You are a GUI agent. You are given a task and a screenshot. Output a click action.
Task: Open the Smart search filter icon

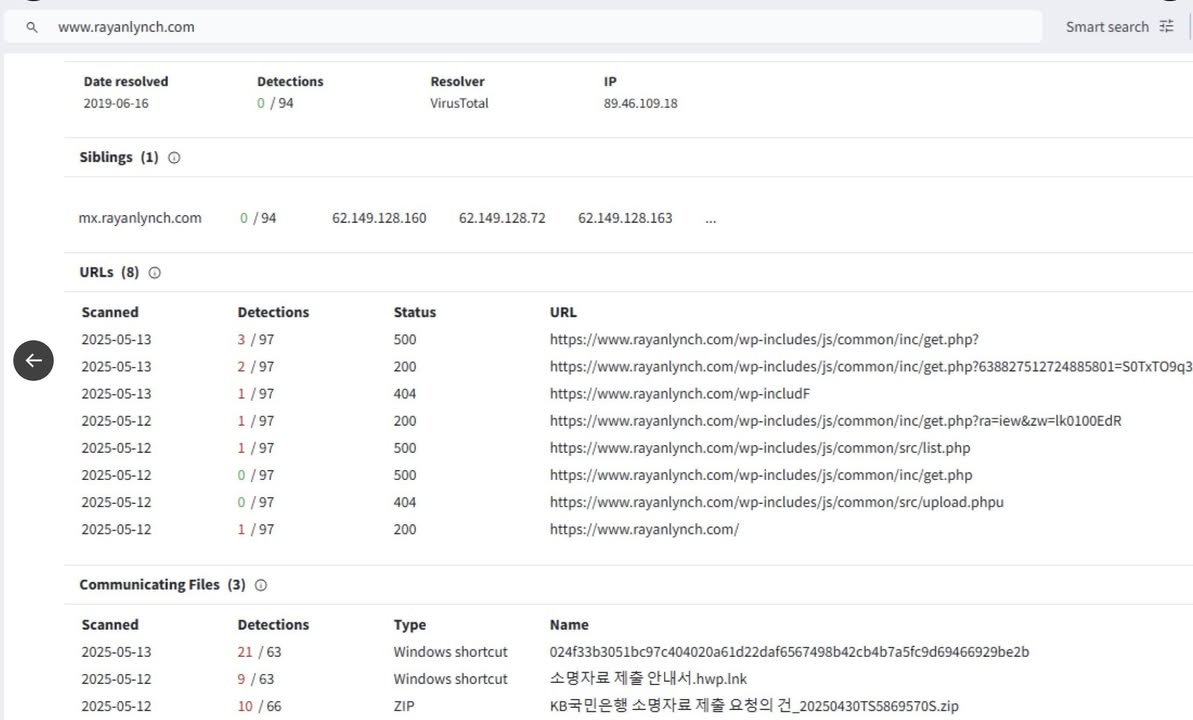coord(1166,26)
